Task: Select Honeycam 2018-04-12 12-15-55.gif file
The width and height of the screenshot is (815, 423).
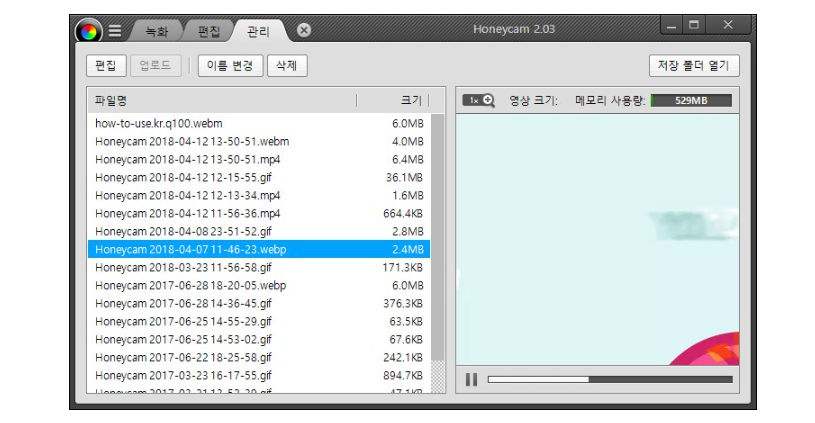Action: [x=183, y=177]
